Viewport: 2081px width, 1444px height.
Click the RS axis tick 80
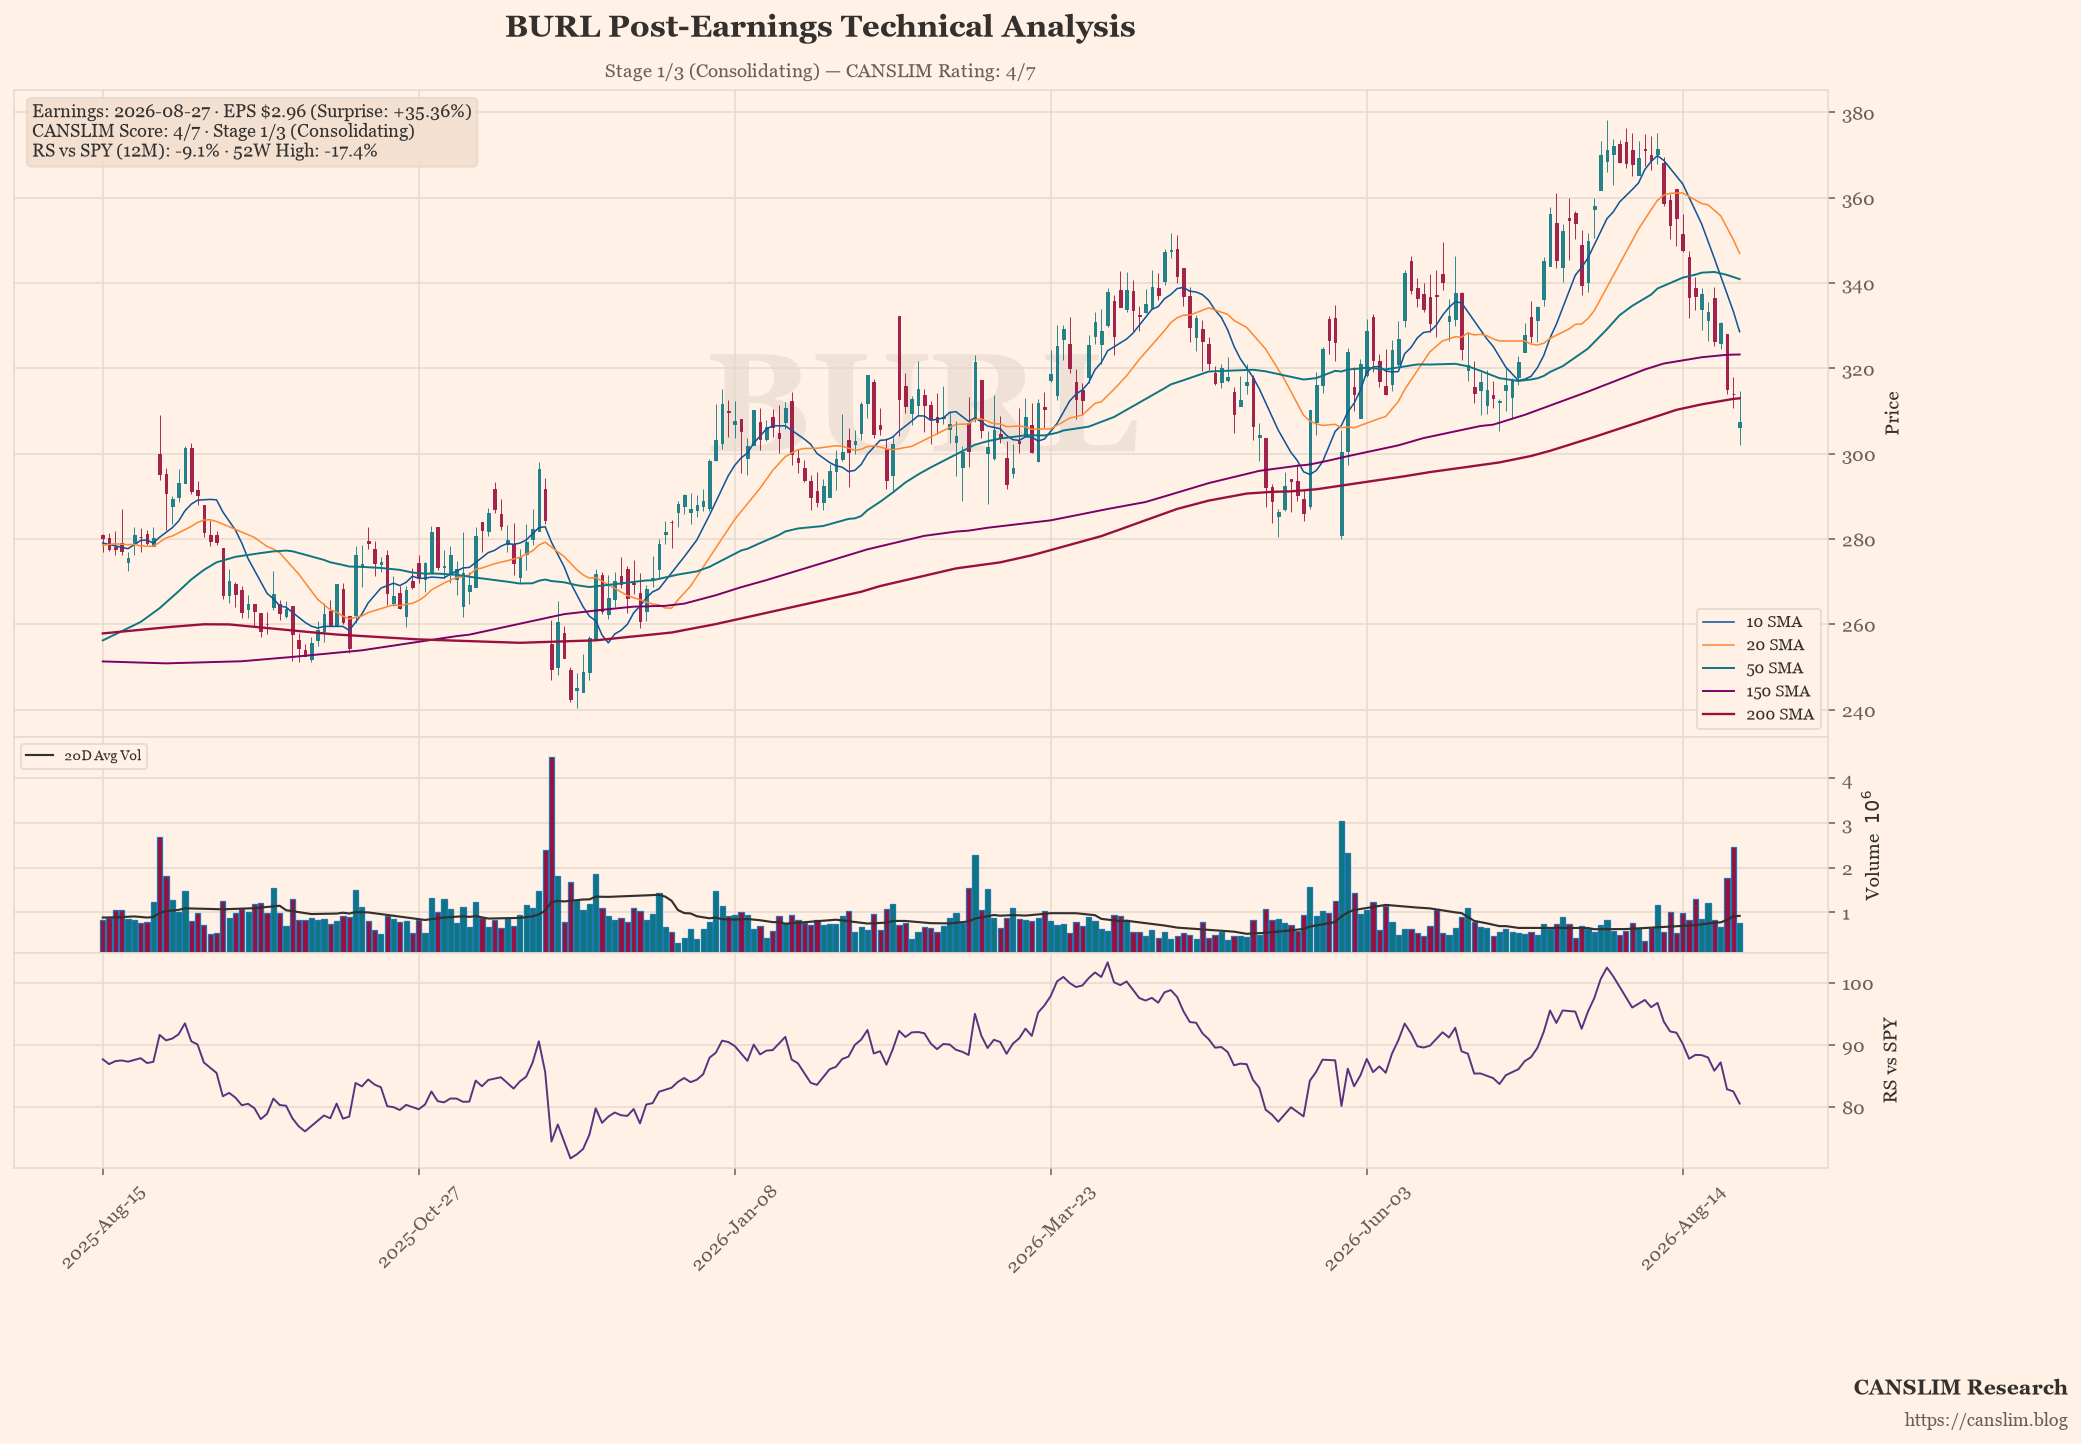pyautogui.click(x=1852, y=1107)
